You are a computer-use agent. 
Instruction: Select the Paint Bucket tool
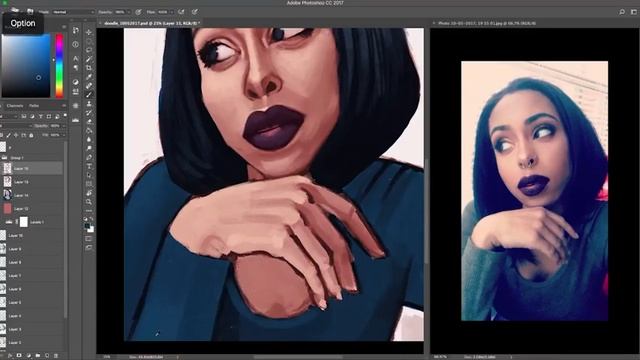click(89, 131)
